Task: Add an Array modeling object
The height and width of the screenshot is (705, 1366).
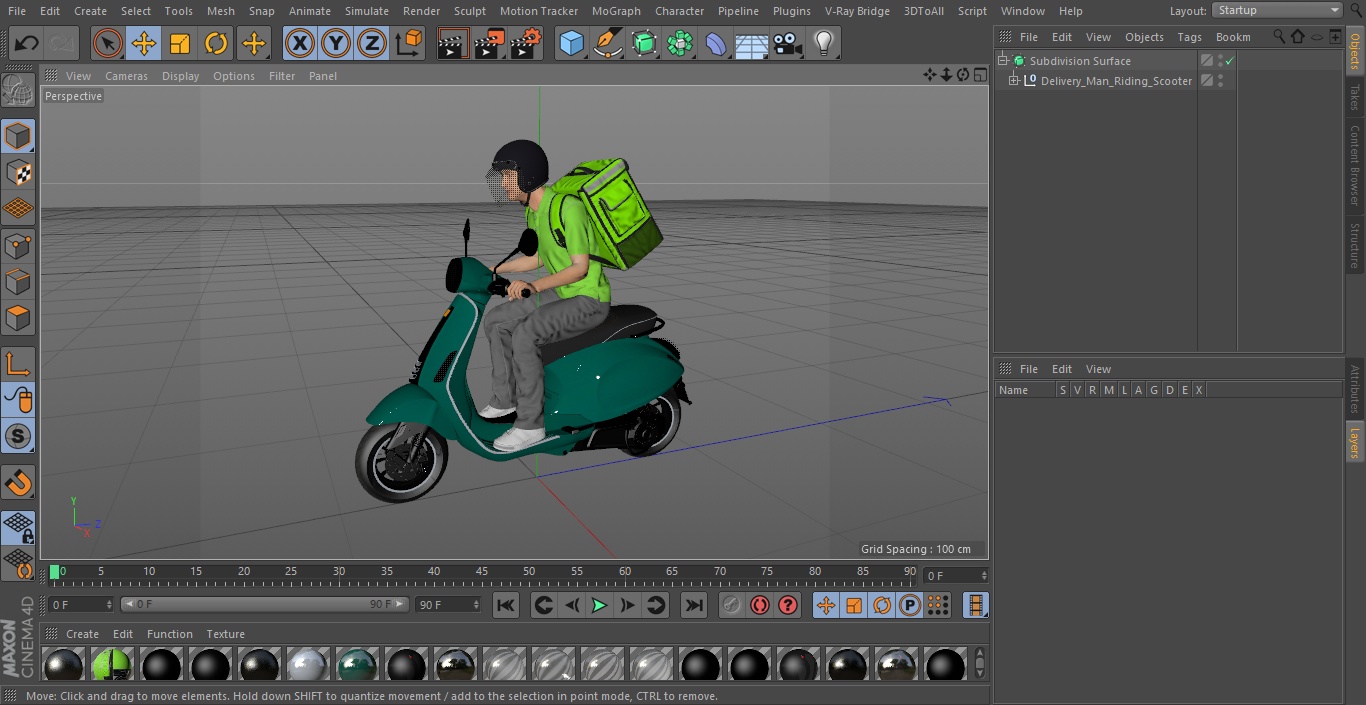Action: point(680,43)
